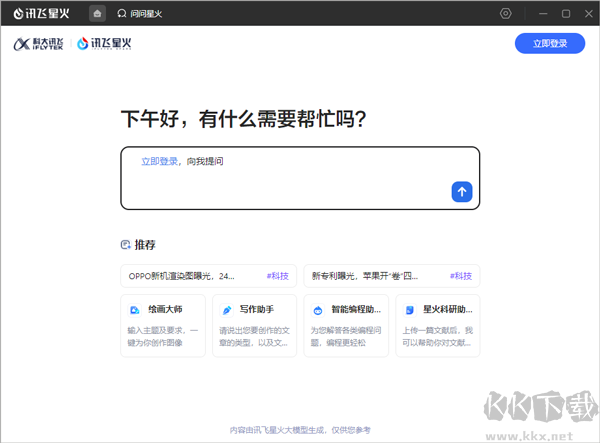The height and width of the screenshot is (443, 600).
Task: Click the 推荐 section icon
Action: point(126,244)
